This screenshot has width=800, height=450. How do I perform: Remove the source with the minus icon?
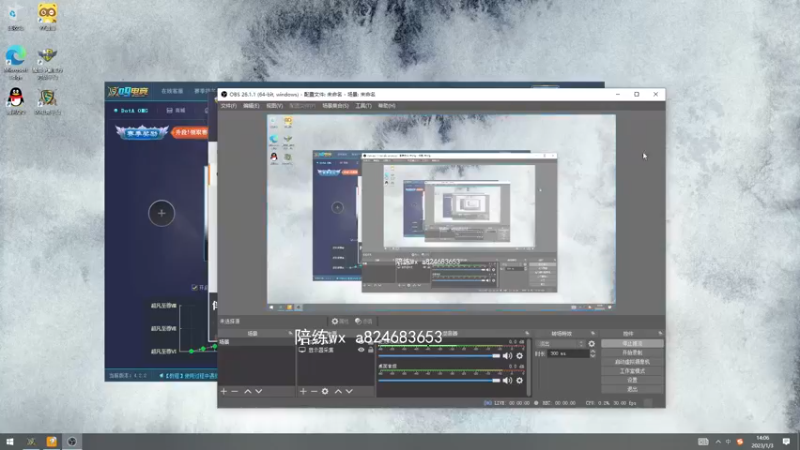[x=314, y=391]
